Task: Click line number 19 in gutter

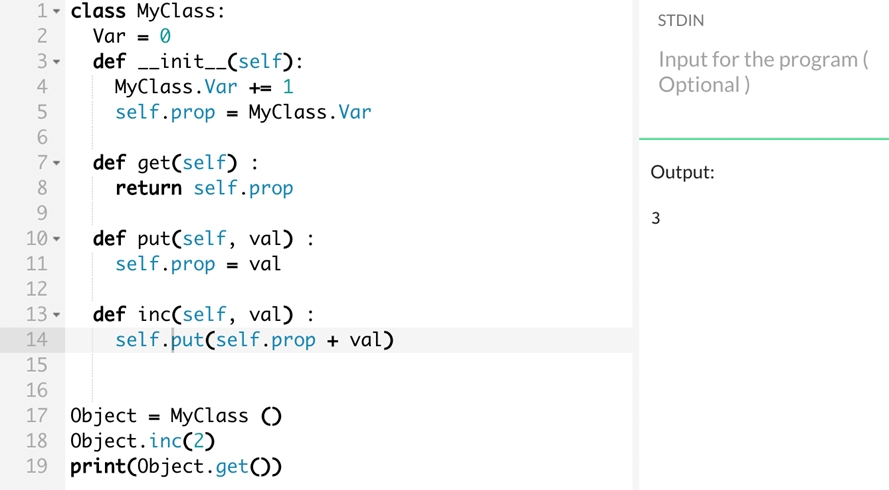Action: (36, 466)
